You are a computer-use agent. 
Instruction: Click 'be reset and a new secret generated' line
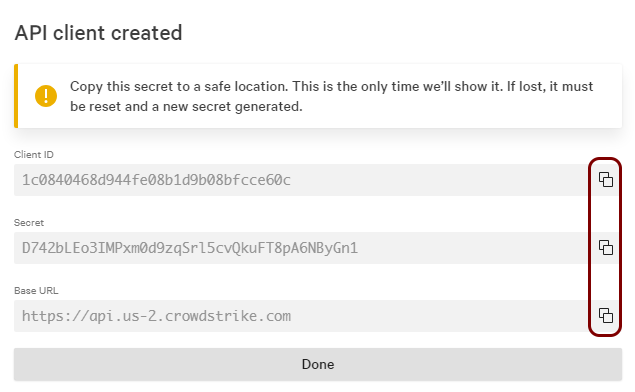[x=186, y=107]
